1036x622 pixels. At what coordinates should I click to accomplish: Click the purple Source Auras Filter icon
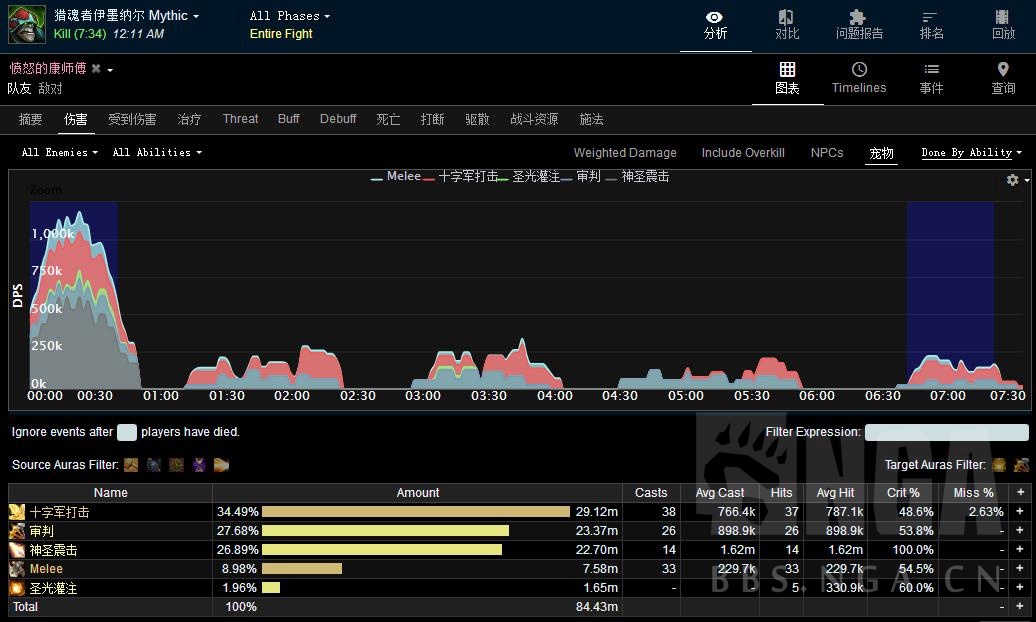(x=199, y=465)
